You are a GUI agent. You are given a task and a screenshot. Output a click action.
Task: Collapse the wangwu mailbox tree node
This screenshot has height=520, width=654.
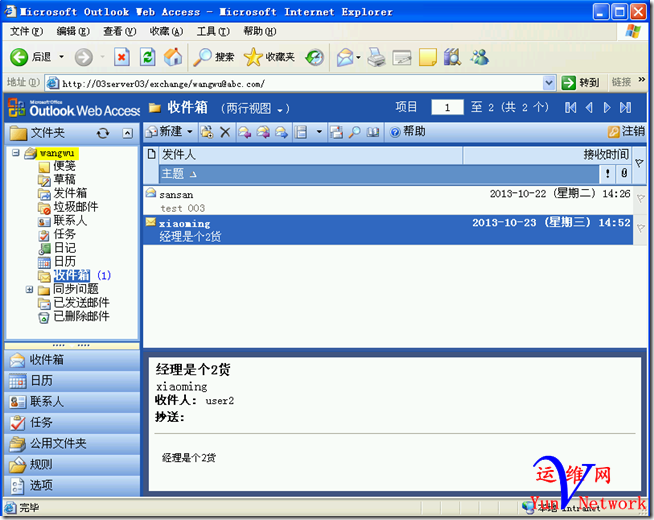pyautogui.click(x=16, y=153)
